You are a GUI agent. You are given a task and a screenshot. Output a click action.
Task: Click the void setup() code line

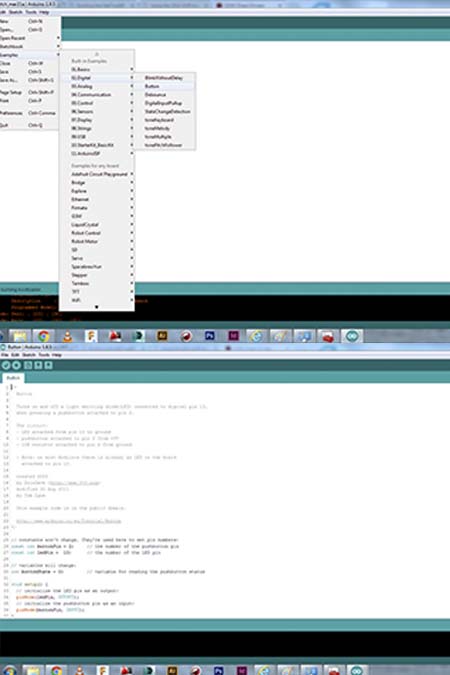click(29, 584)
